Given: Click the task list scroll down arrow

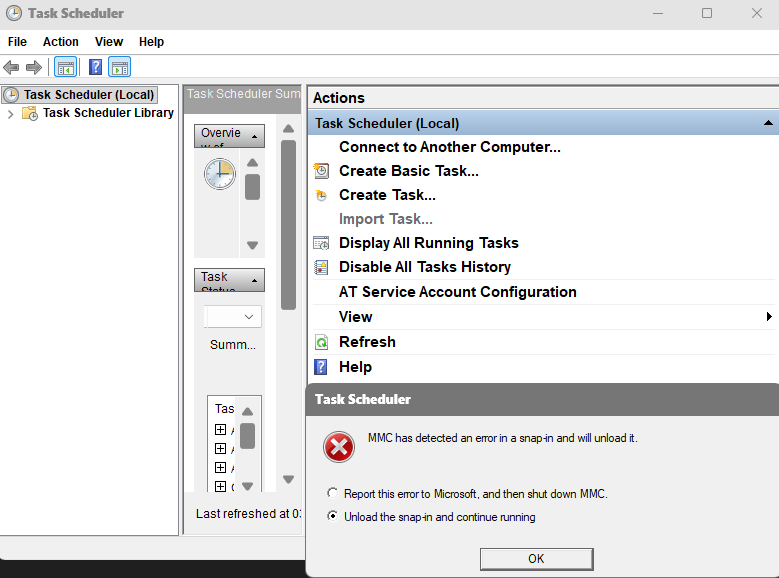Looking at the screenshot, I should click(x=247, y=486).
